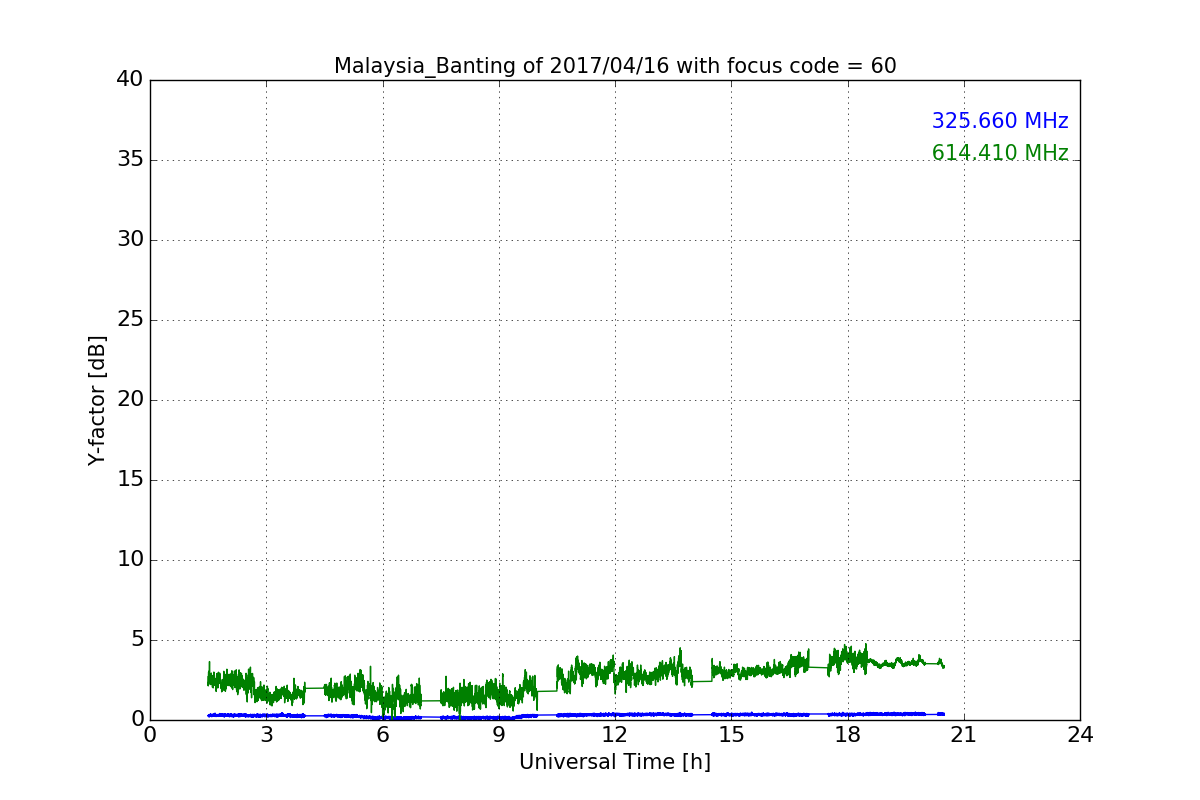Click the y-axis tick label '25'

click(x=130, y=320)
